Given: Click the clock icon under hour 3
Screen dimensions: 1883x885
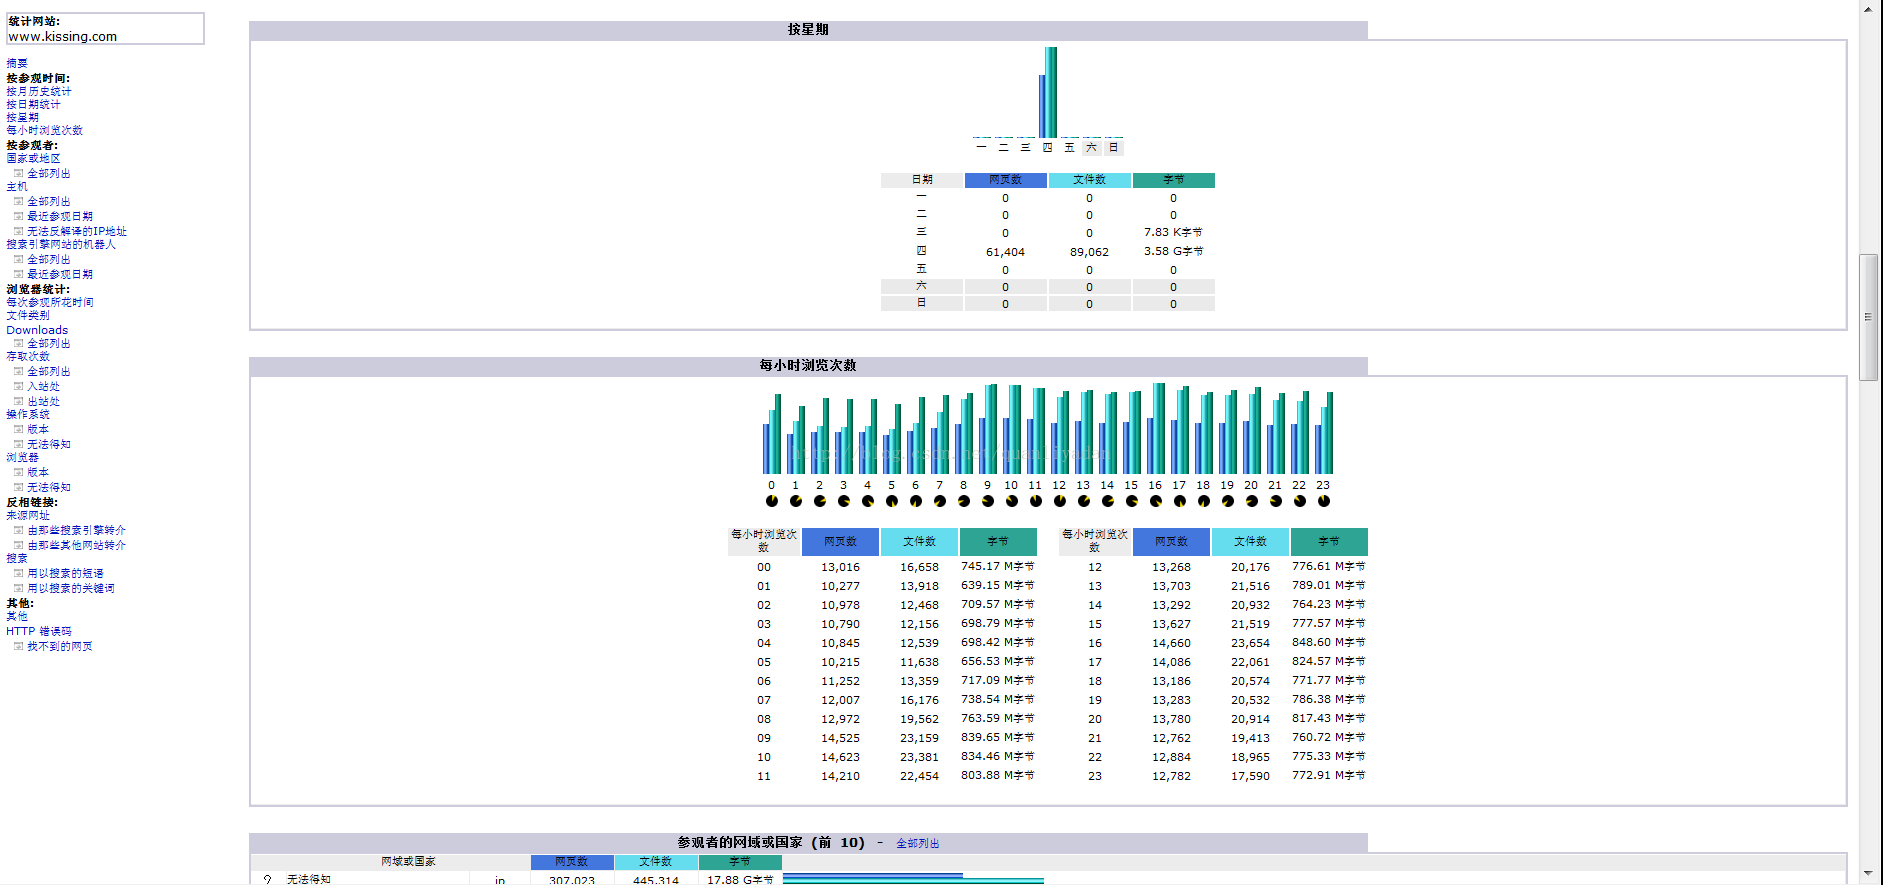Looking at the screenshot, I should tap(844, 501).
